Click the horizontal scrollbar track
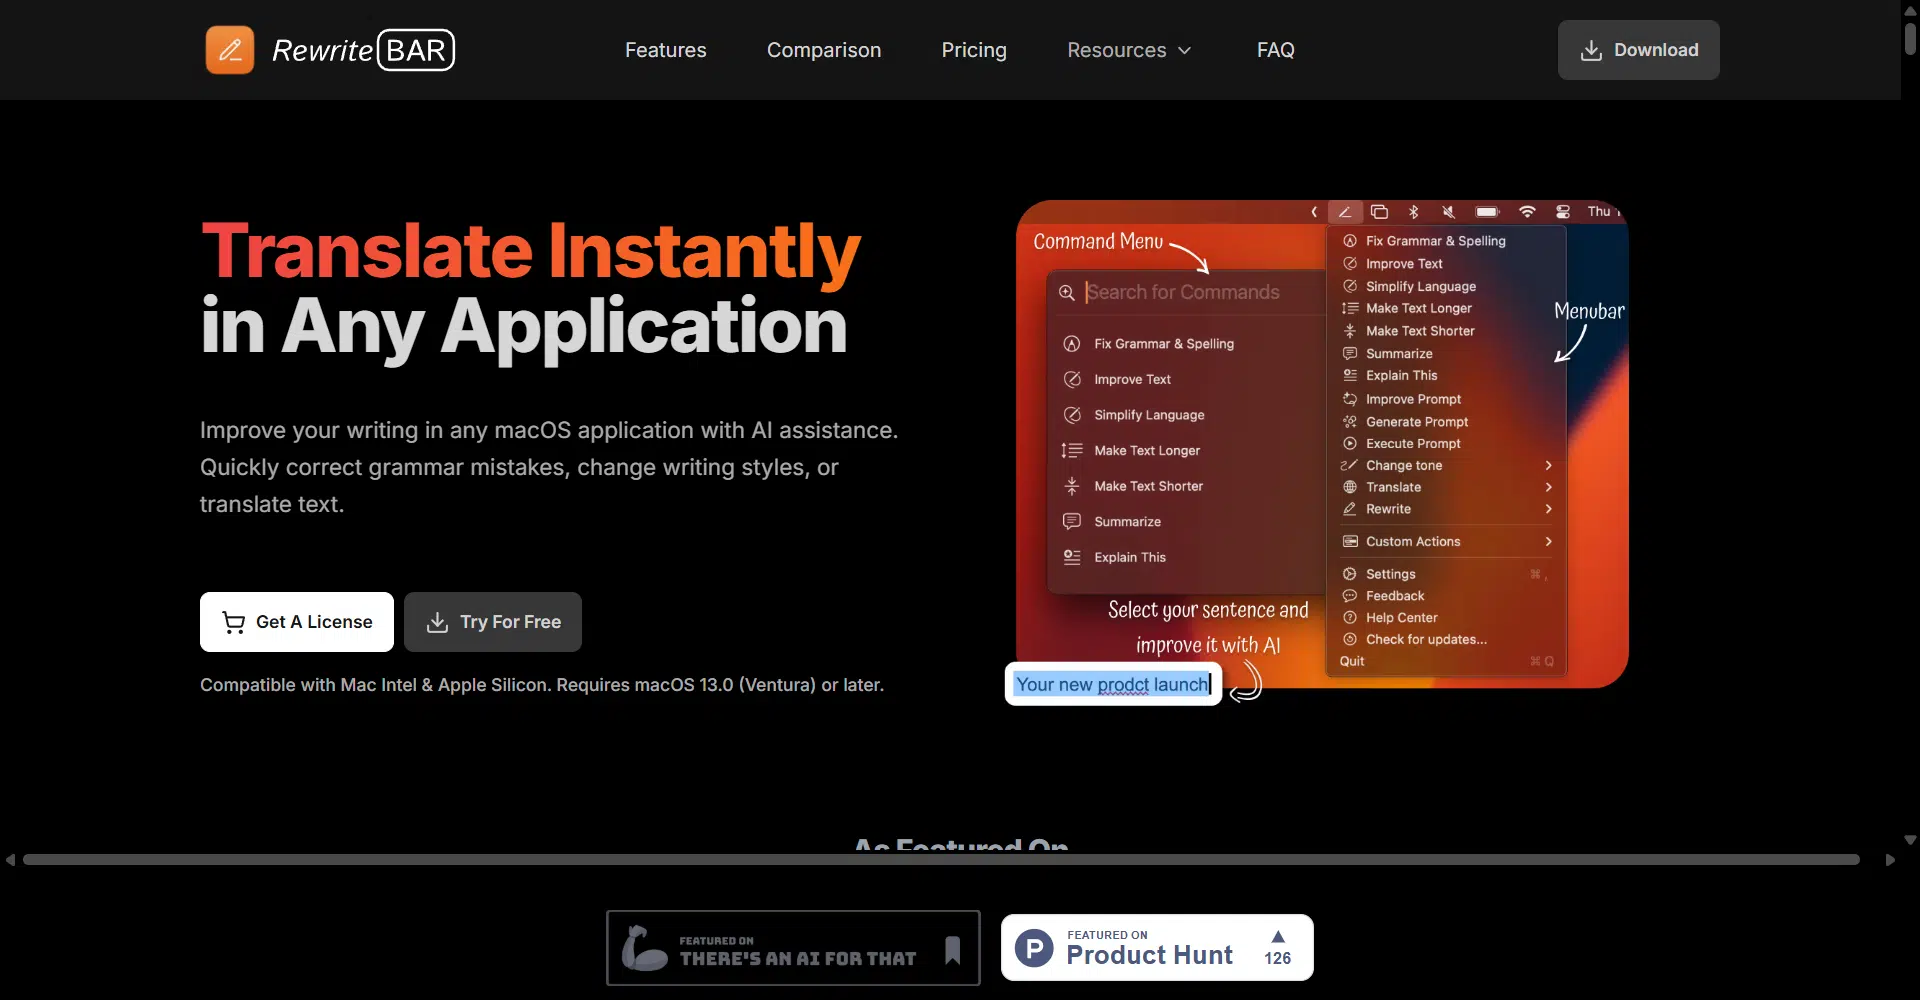Screen dimensions: 1920x1000 coord(940,860)
